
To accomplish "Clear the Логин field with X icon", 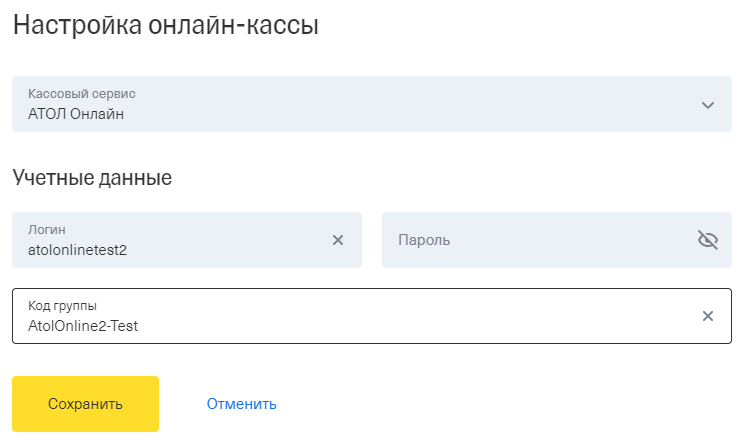I will point(338,240).
